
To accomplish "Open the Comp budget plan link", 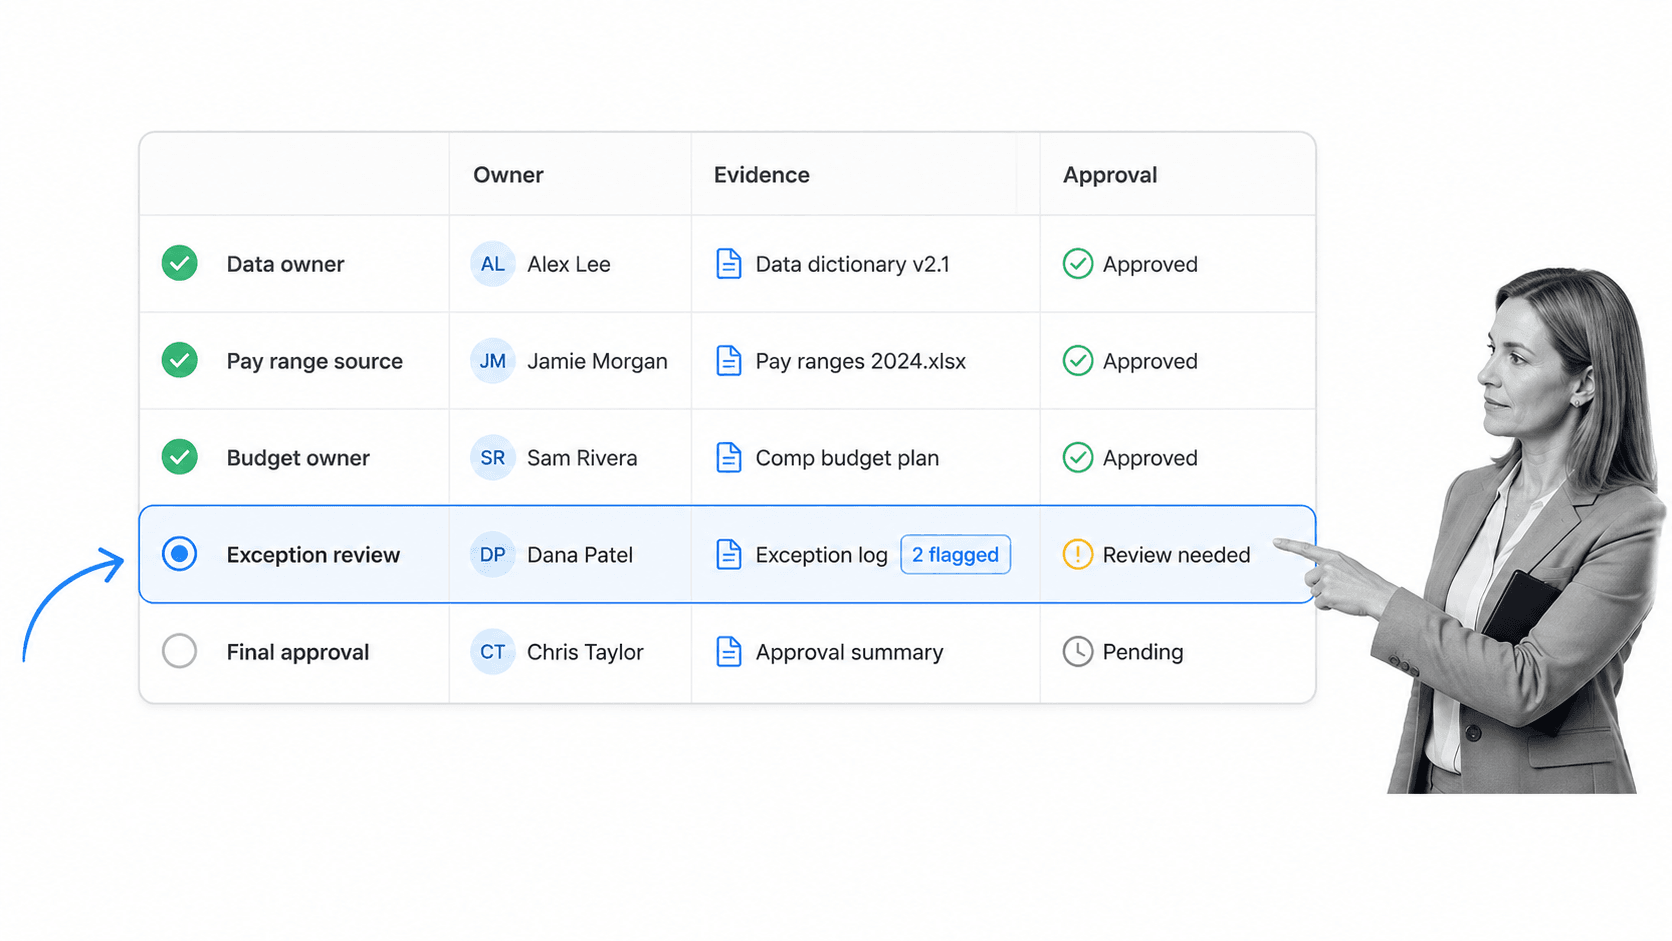I will coord(847,458).
